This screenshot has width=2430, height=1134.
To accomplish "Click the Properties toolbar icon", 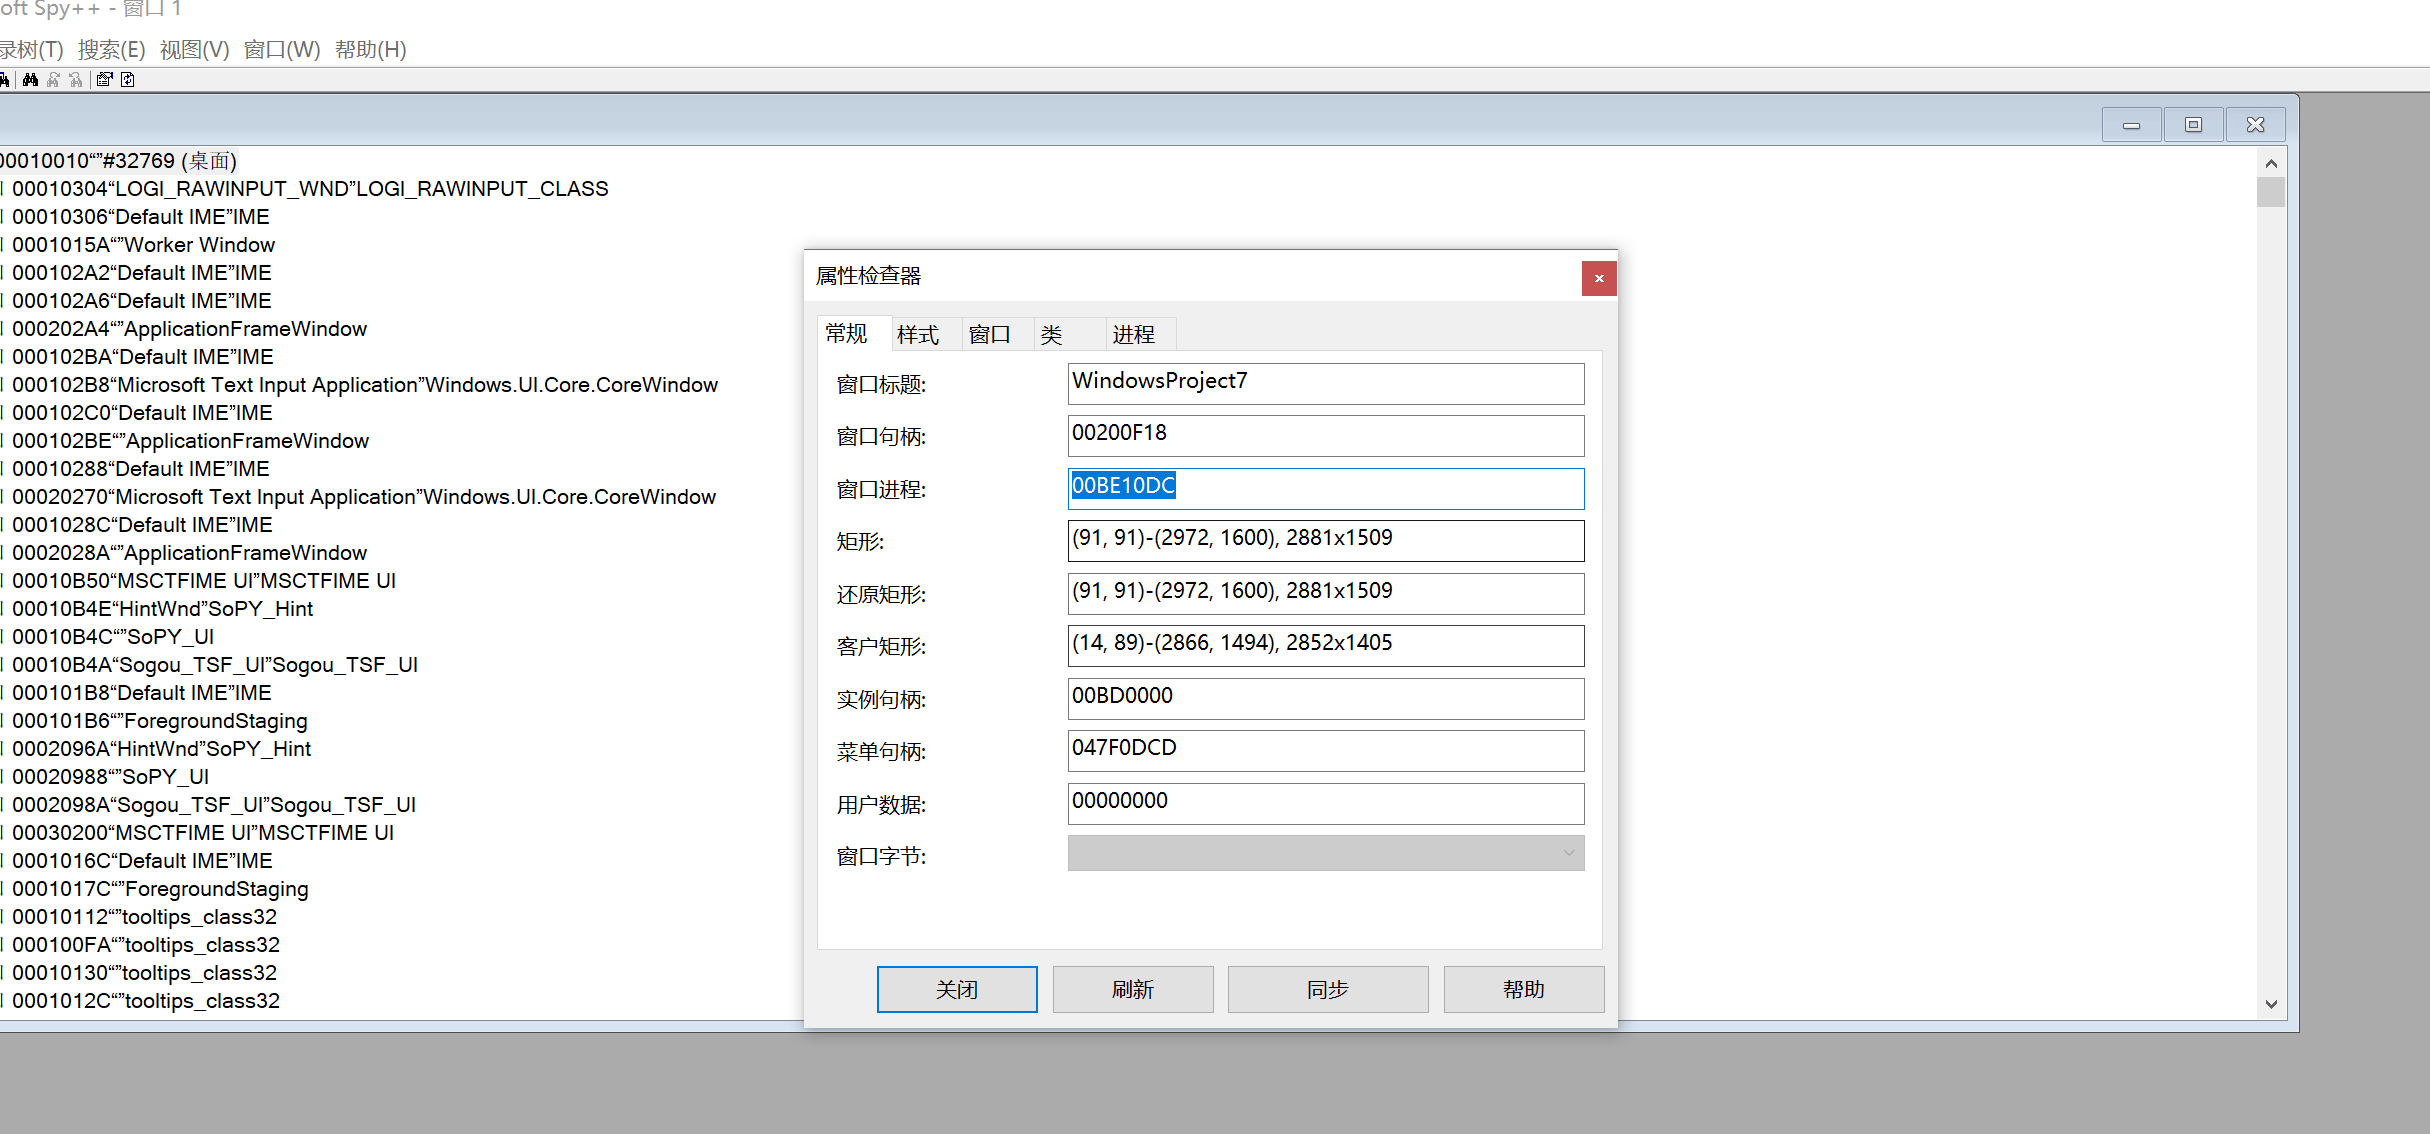I will click(x=104, y=80).
